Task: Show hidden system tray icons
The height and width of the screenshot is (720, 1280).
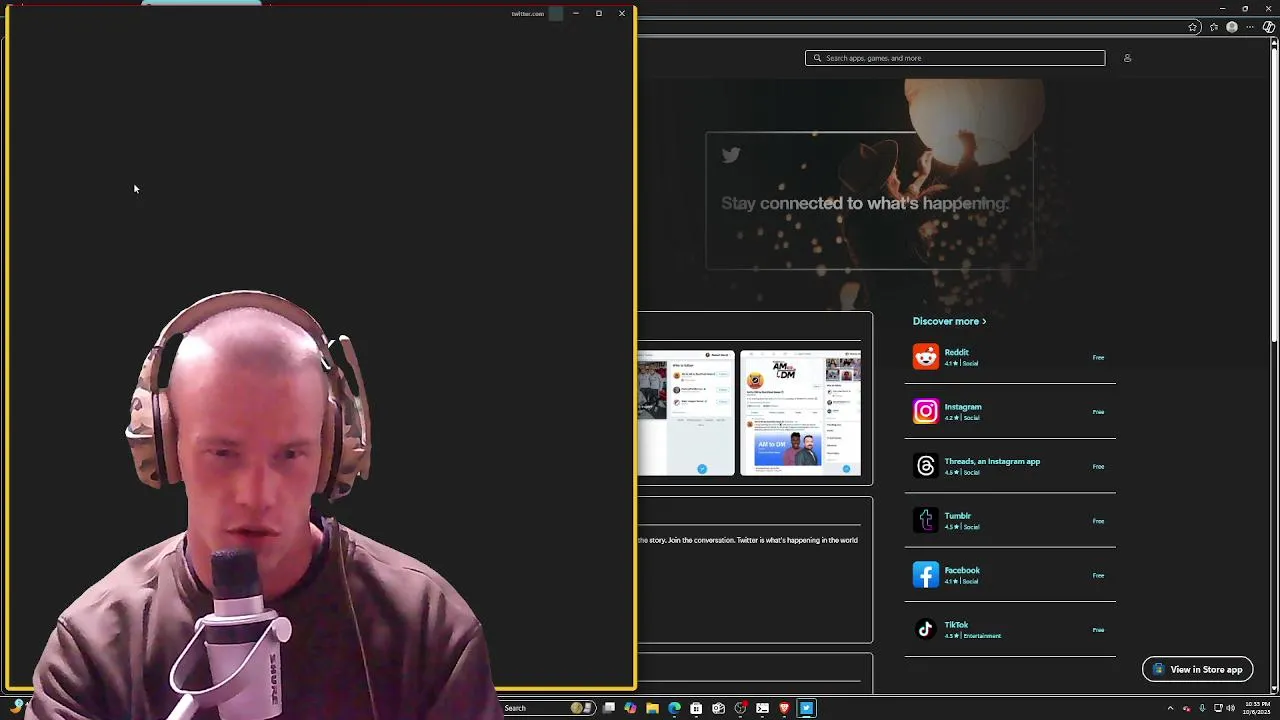Action: coord(1170,708)
